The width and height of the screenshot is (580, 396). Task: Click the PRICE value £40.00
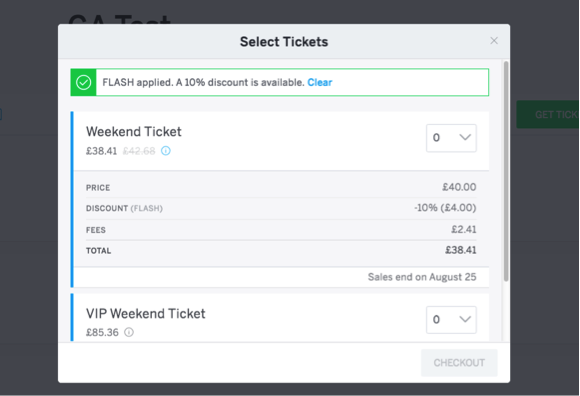coord(459,187)
